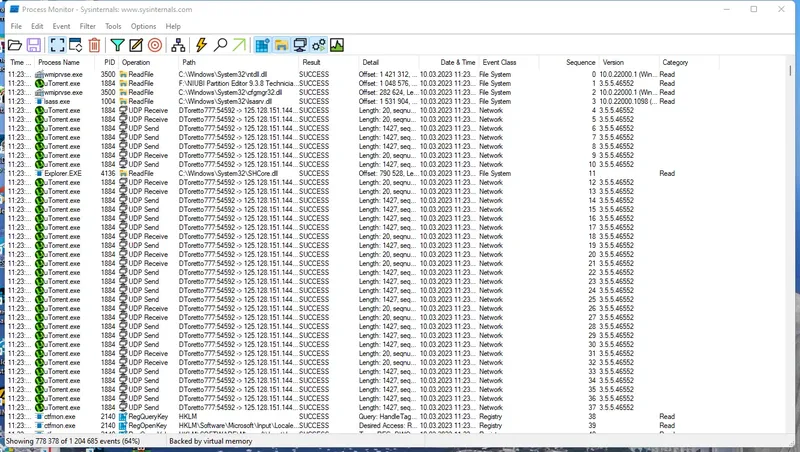Viewport: 800px width, 452px height.
Task: Open the Help menu
Action: click(173, 26)
